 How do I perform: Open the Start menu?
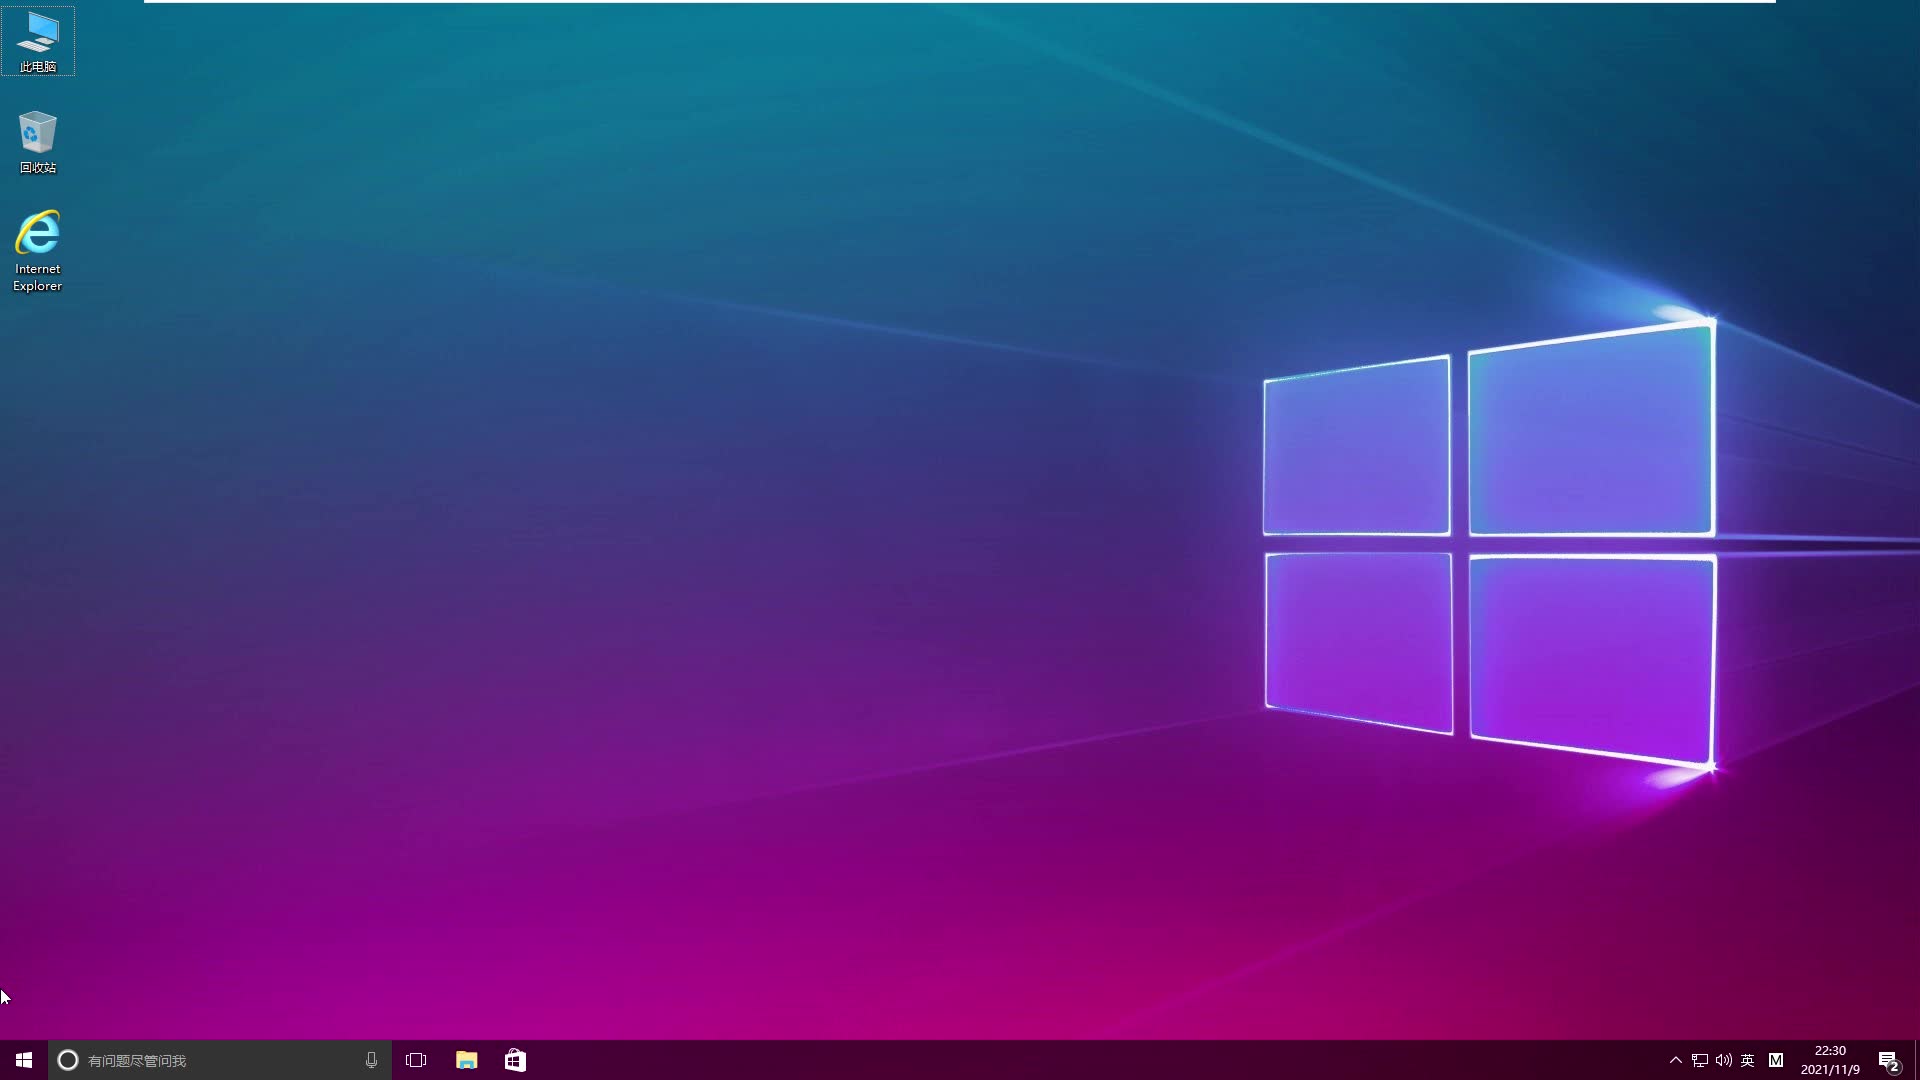coord(22,1060)
